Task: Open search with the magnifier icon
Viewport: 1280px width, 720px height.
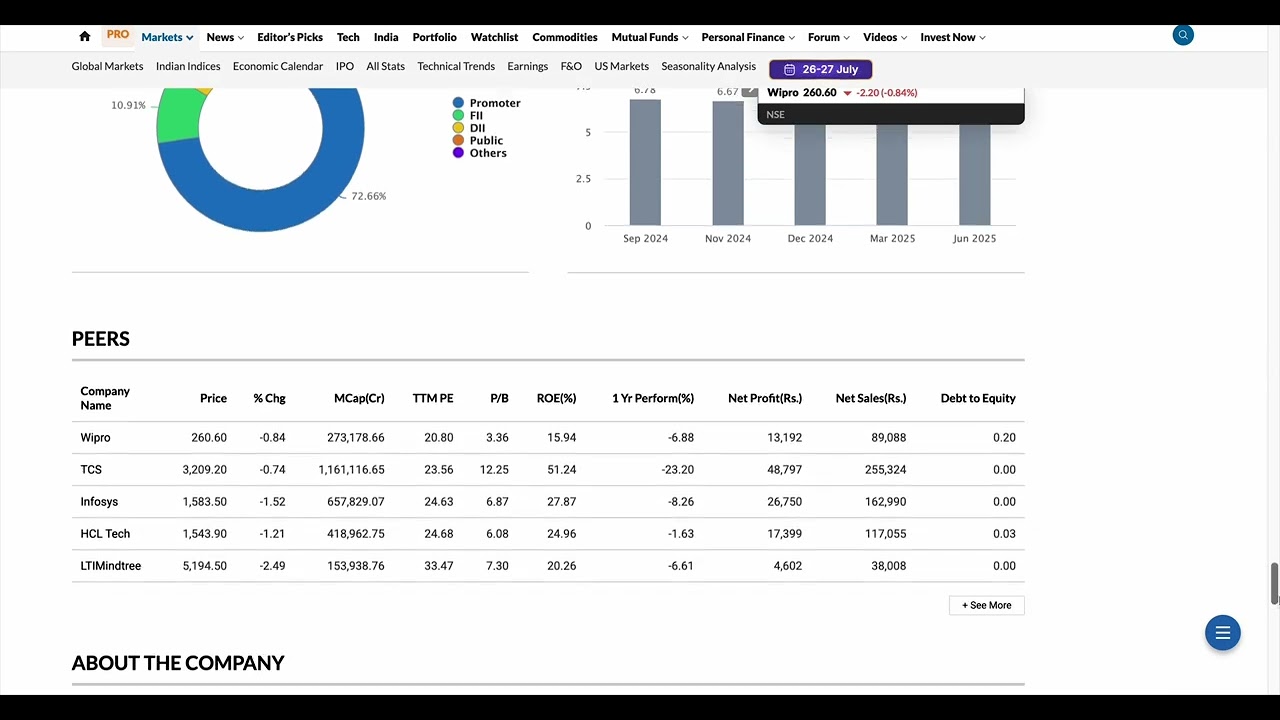Action: 1183,35
